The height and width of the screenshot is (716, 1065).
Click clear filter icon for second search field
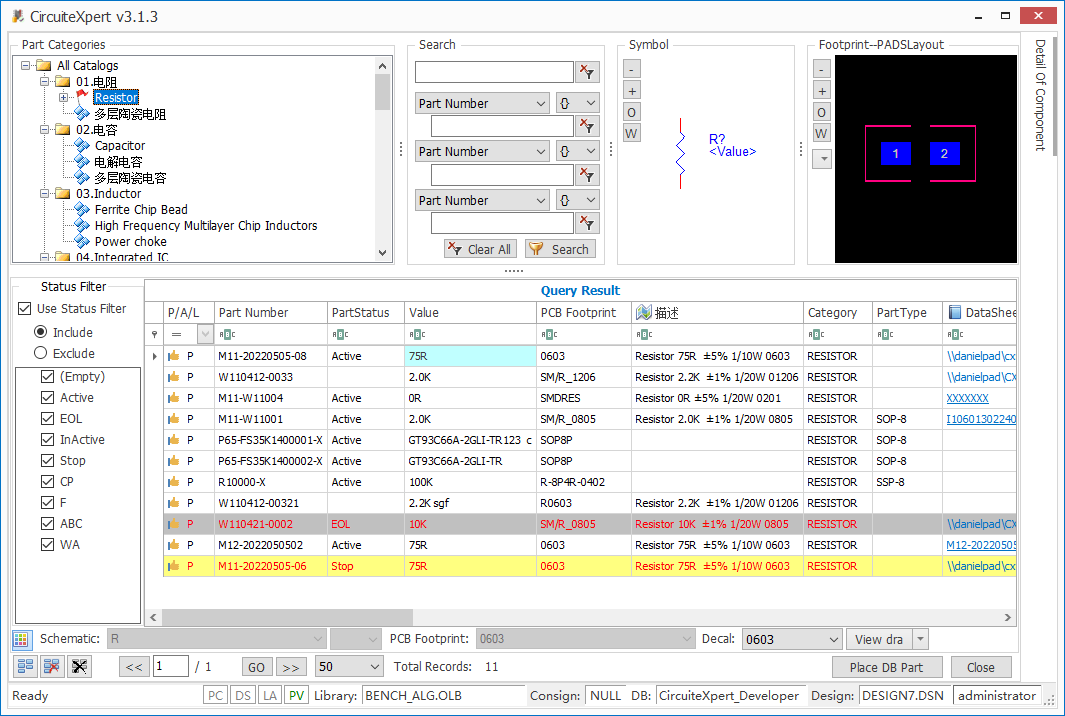click(x=587, y=126)
